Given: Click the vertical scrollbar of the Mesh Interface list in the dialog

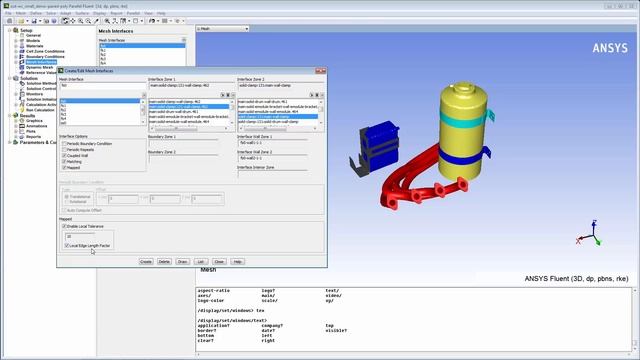Looking at the screenshot, I should coord(143,111).
